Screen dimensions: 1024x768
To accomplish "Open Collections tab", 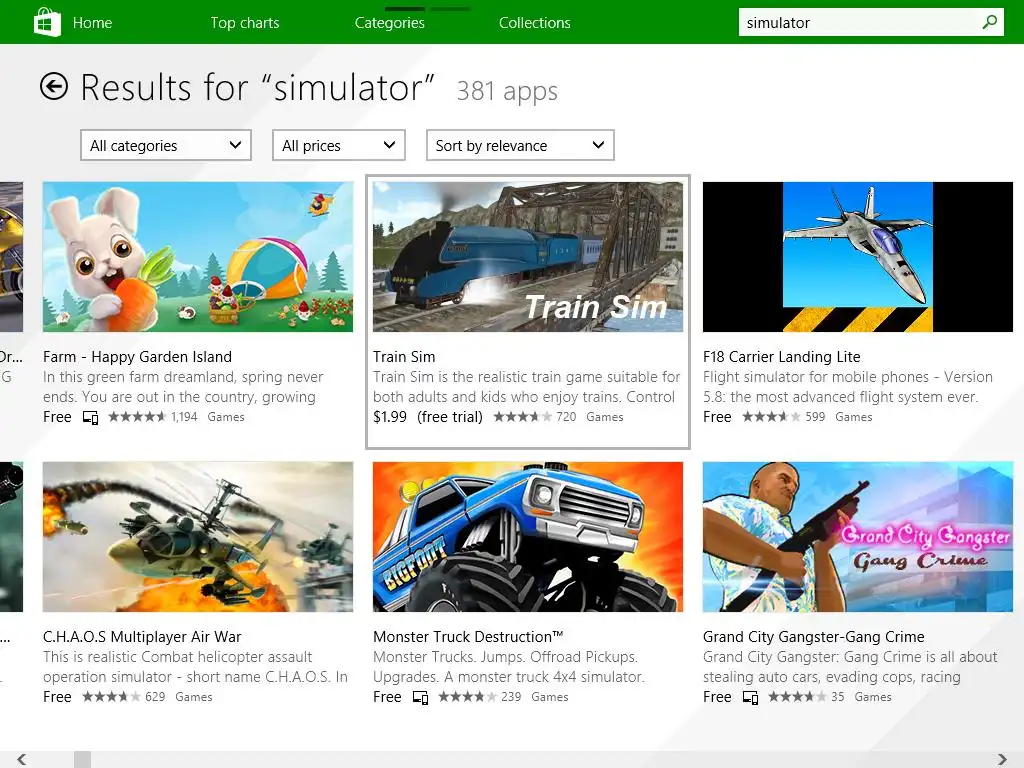I will click(535, 23).
